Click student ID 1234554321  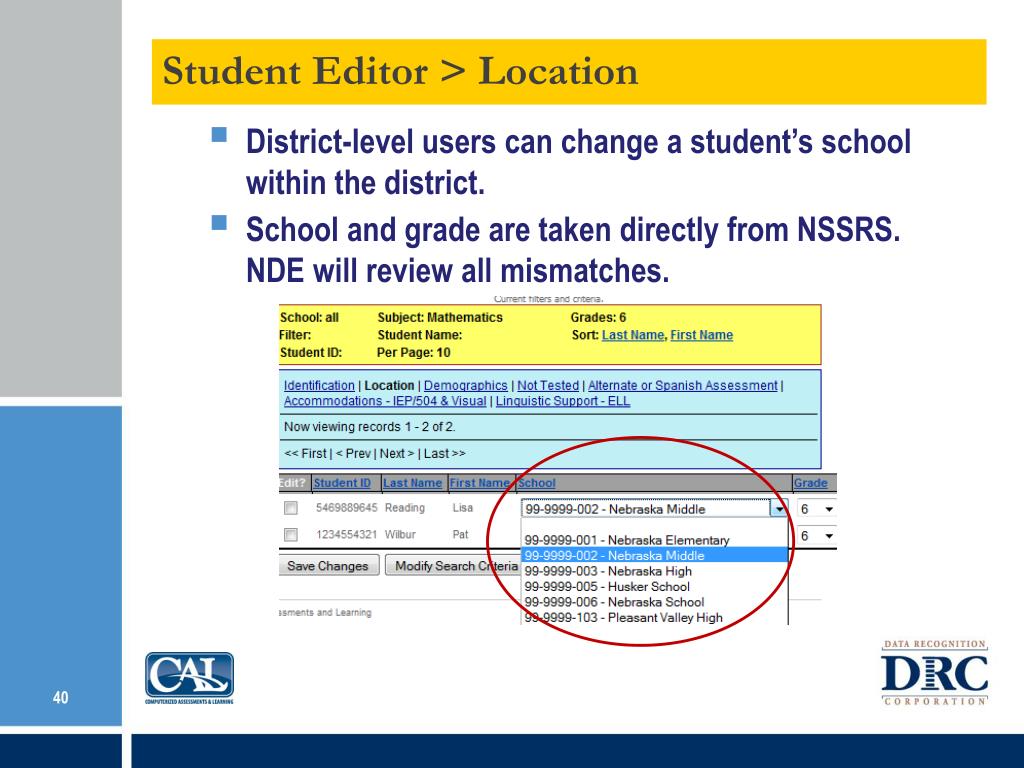tap(347, 534)
